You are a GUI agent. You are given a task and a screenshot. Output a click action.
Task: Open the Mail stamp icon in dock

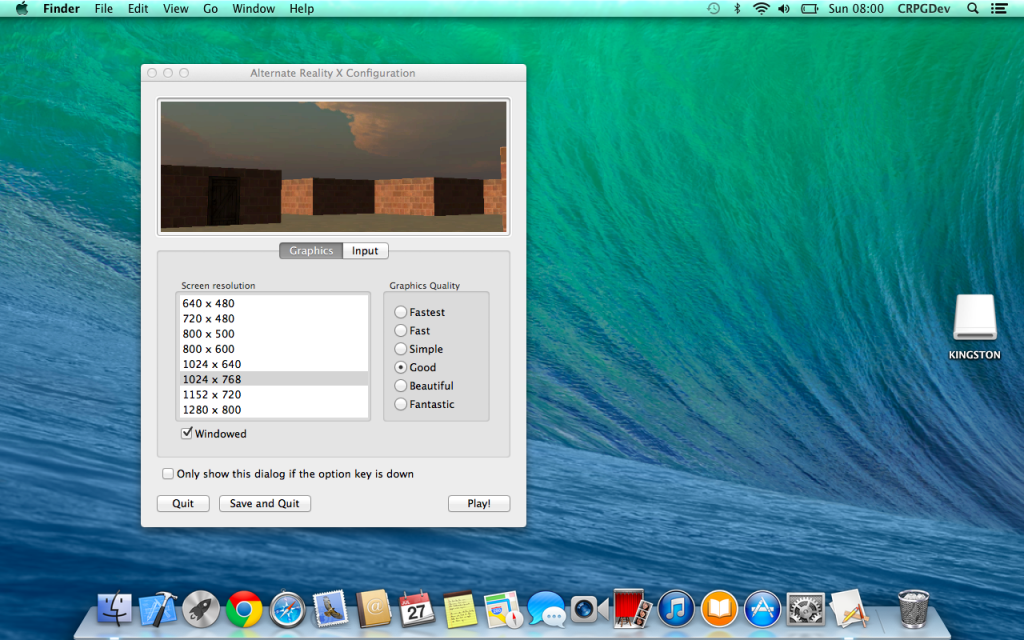pyautogui.click(x=330, y=609)
